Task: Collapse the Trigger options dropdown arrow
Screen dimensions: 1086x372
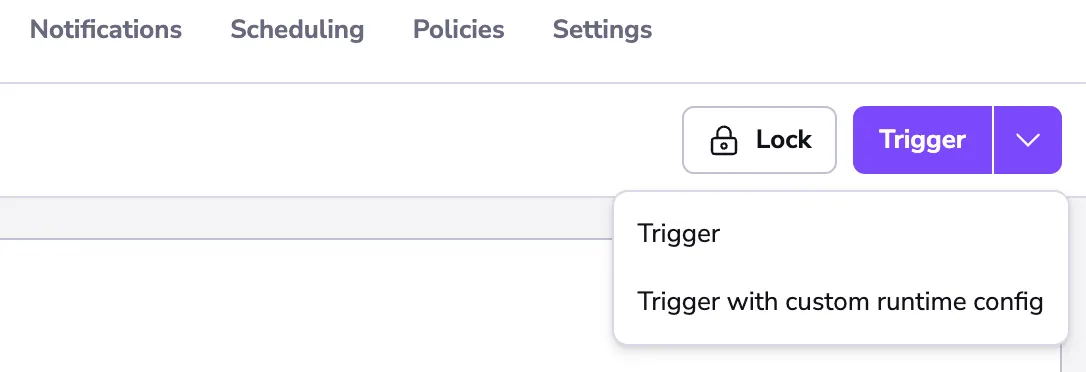Action: coord(1028,140)
